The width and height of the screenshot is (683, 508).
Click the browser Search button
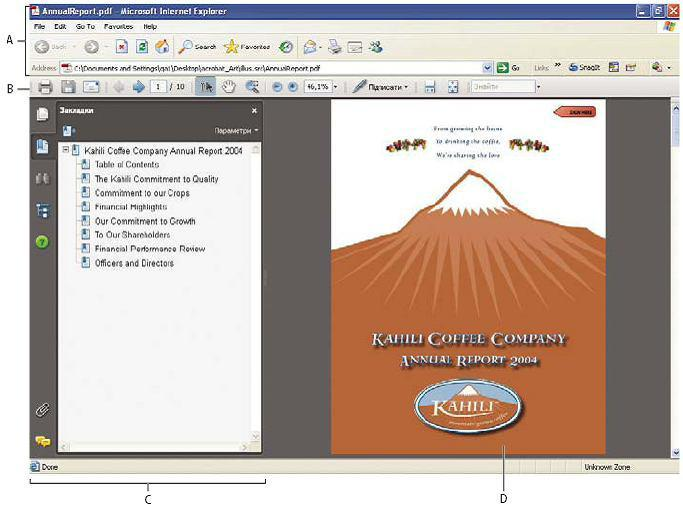click(x=197, y=47)
